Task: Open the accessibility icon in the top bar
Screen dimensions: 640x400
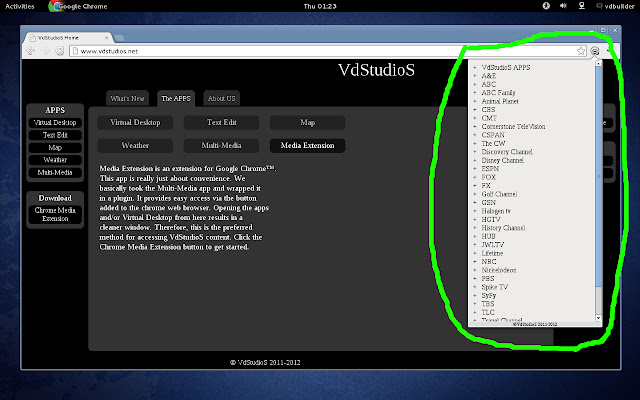Action: click(x=546, y=6)
